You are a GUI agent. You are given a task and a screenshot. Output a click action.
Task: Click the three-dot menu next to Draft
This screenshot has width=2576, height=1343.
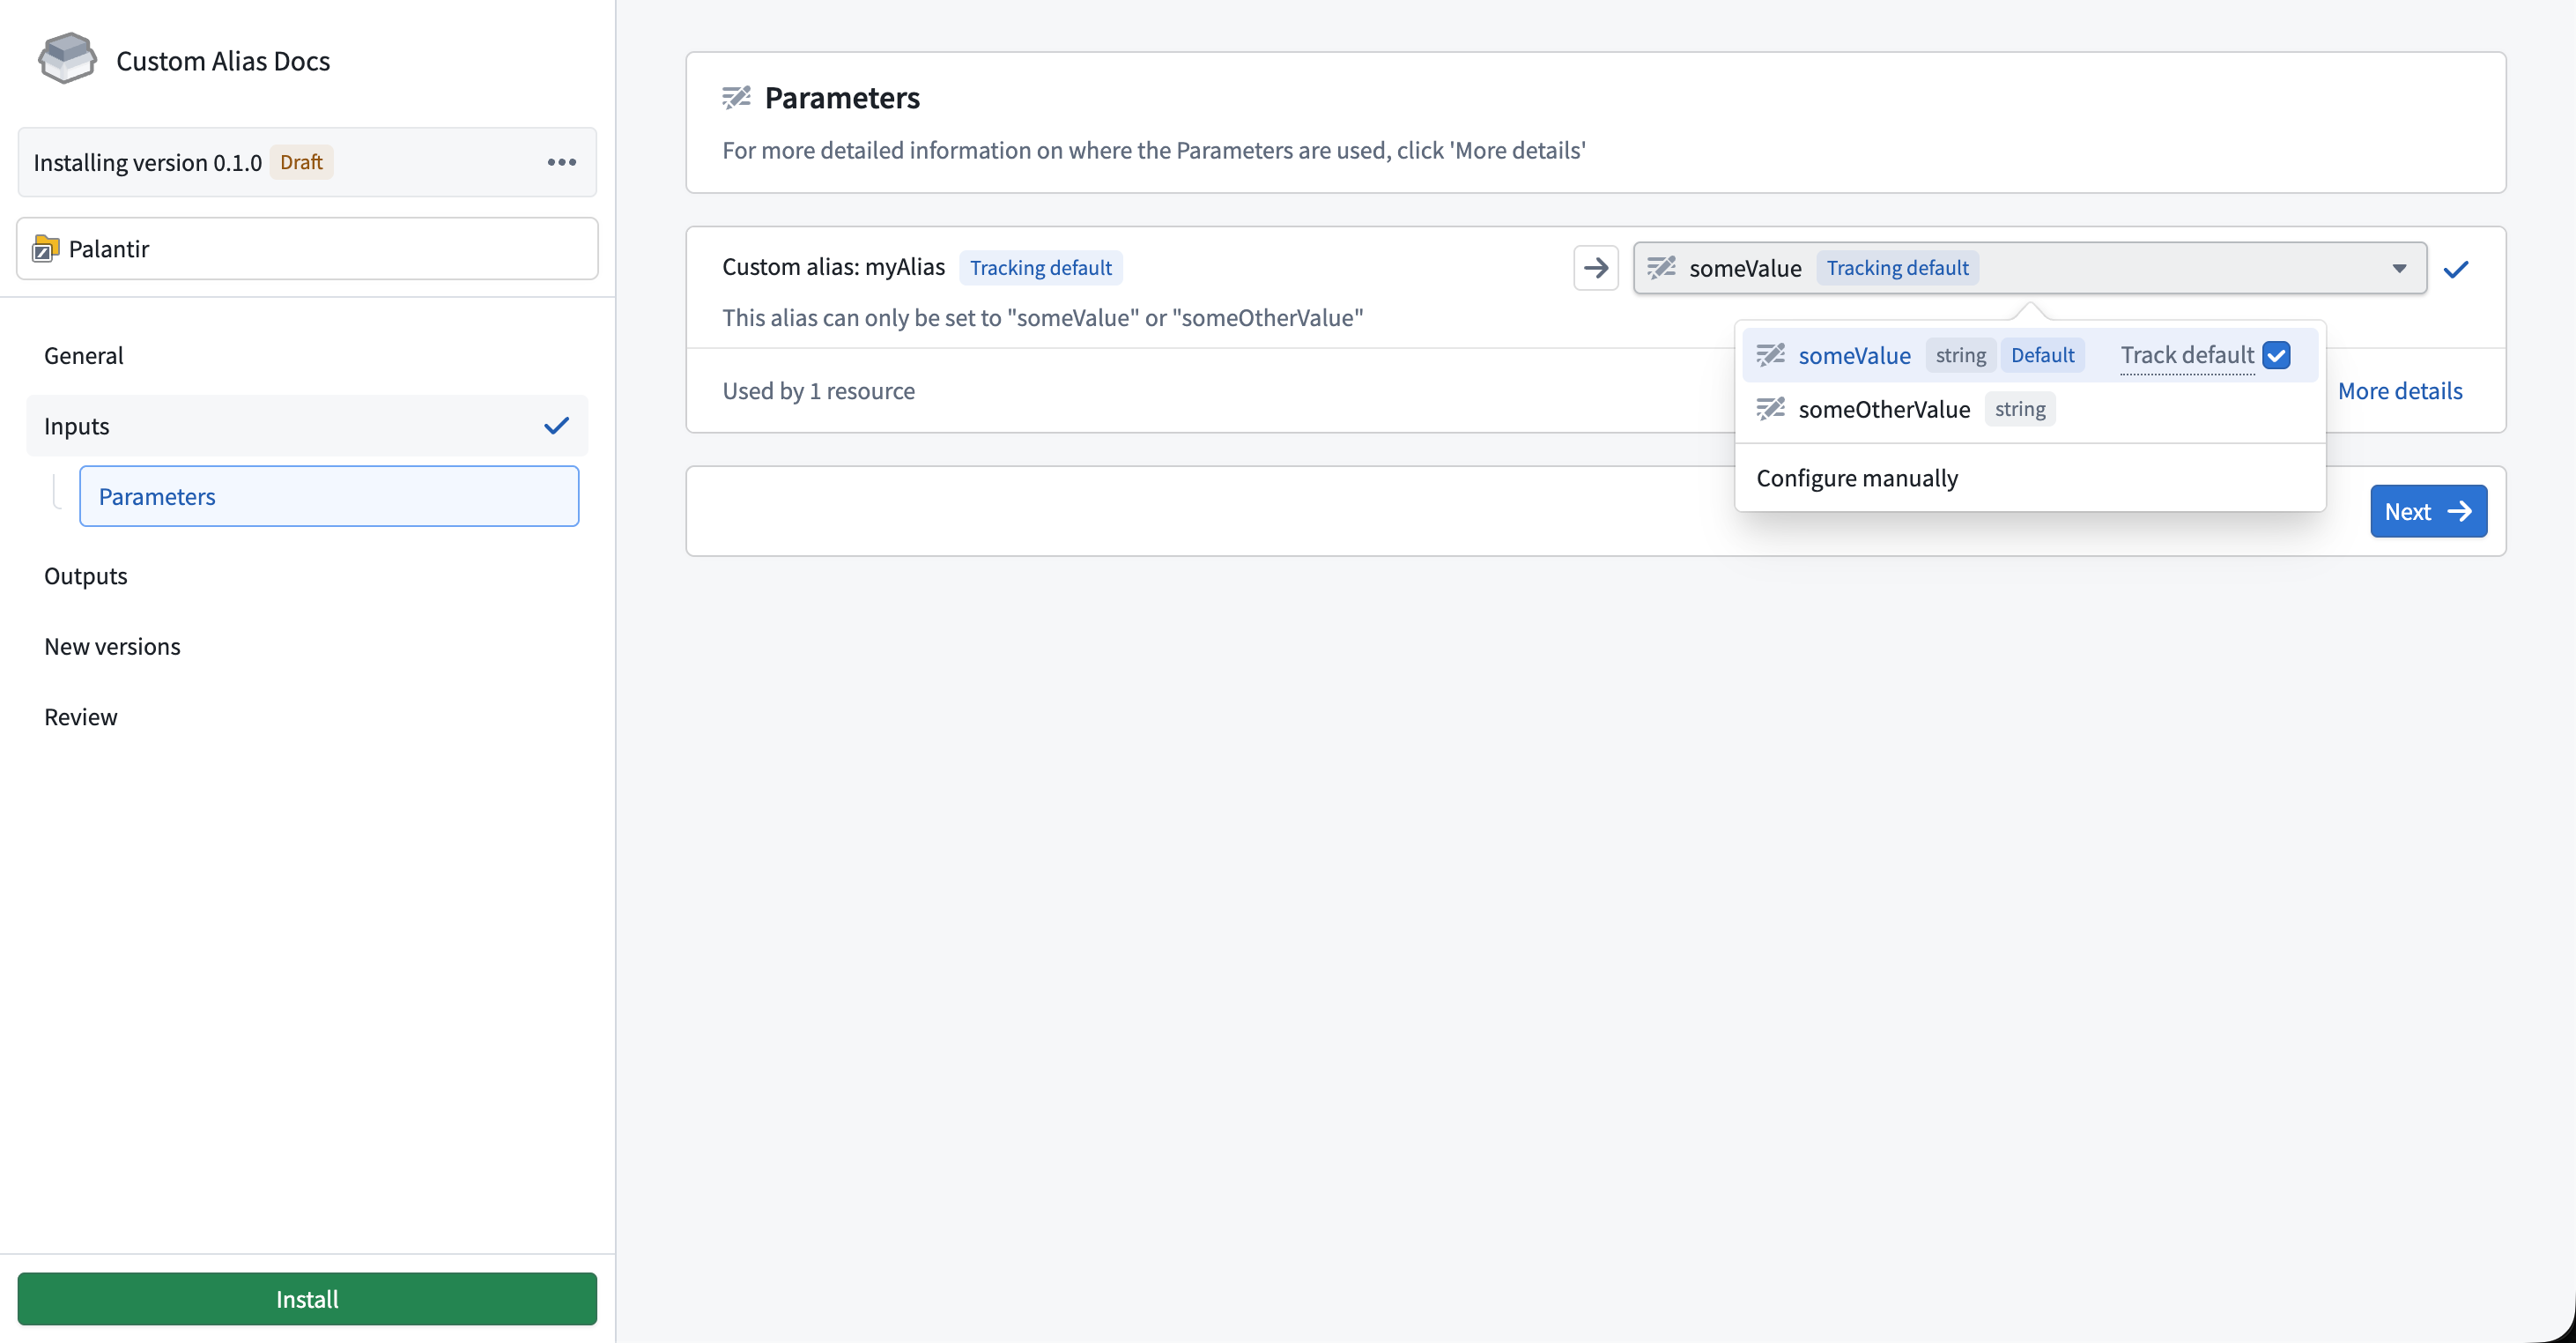tap(561, 162)
